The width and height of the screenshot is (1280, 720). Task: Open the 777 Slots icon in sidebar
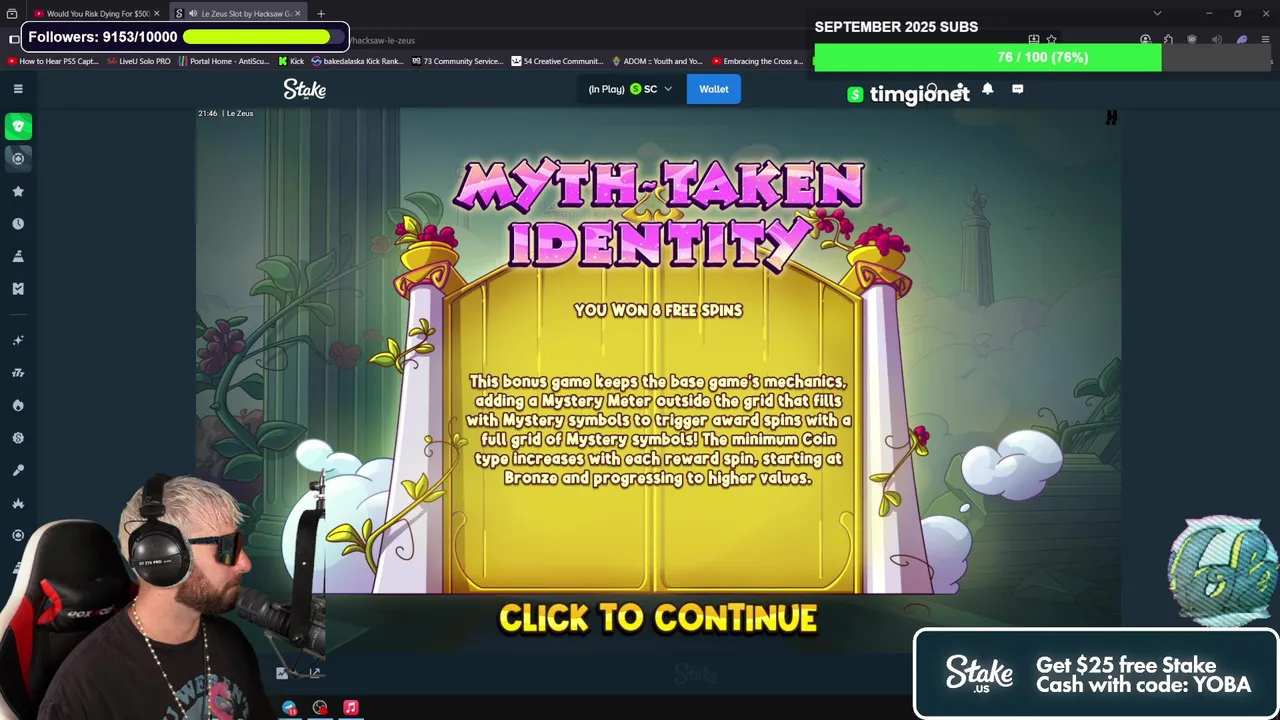[18, 373]
